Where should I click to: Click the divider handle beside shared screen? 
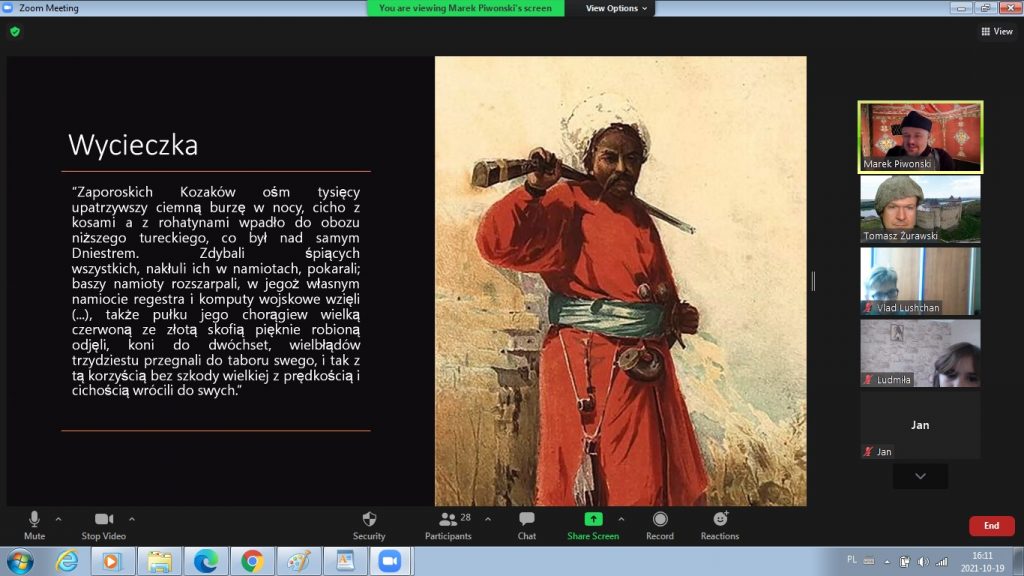[x=813, y=281]
